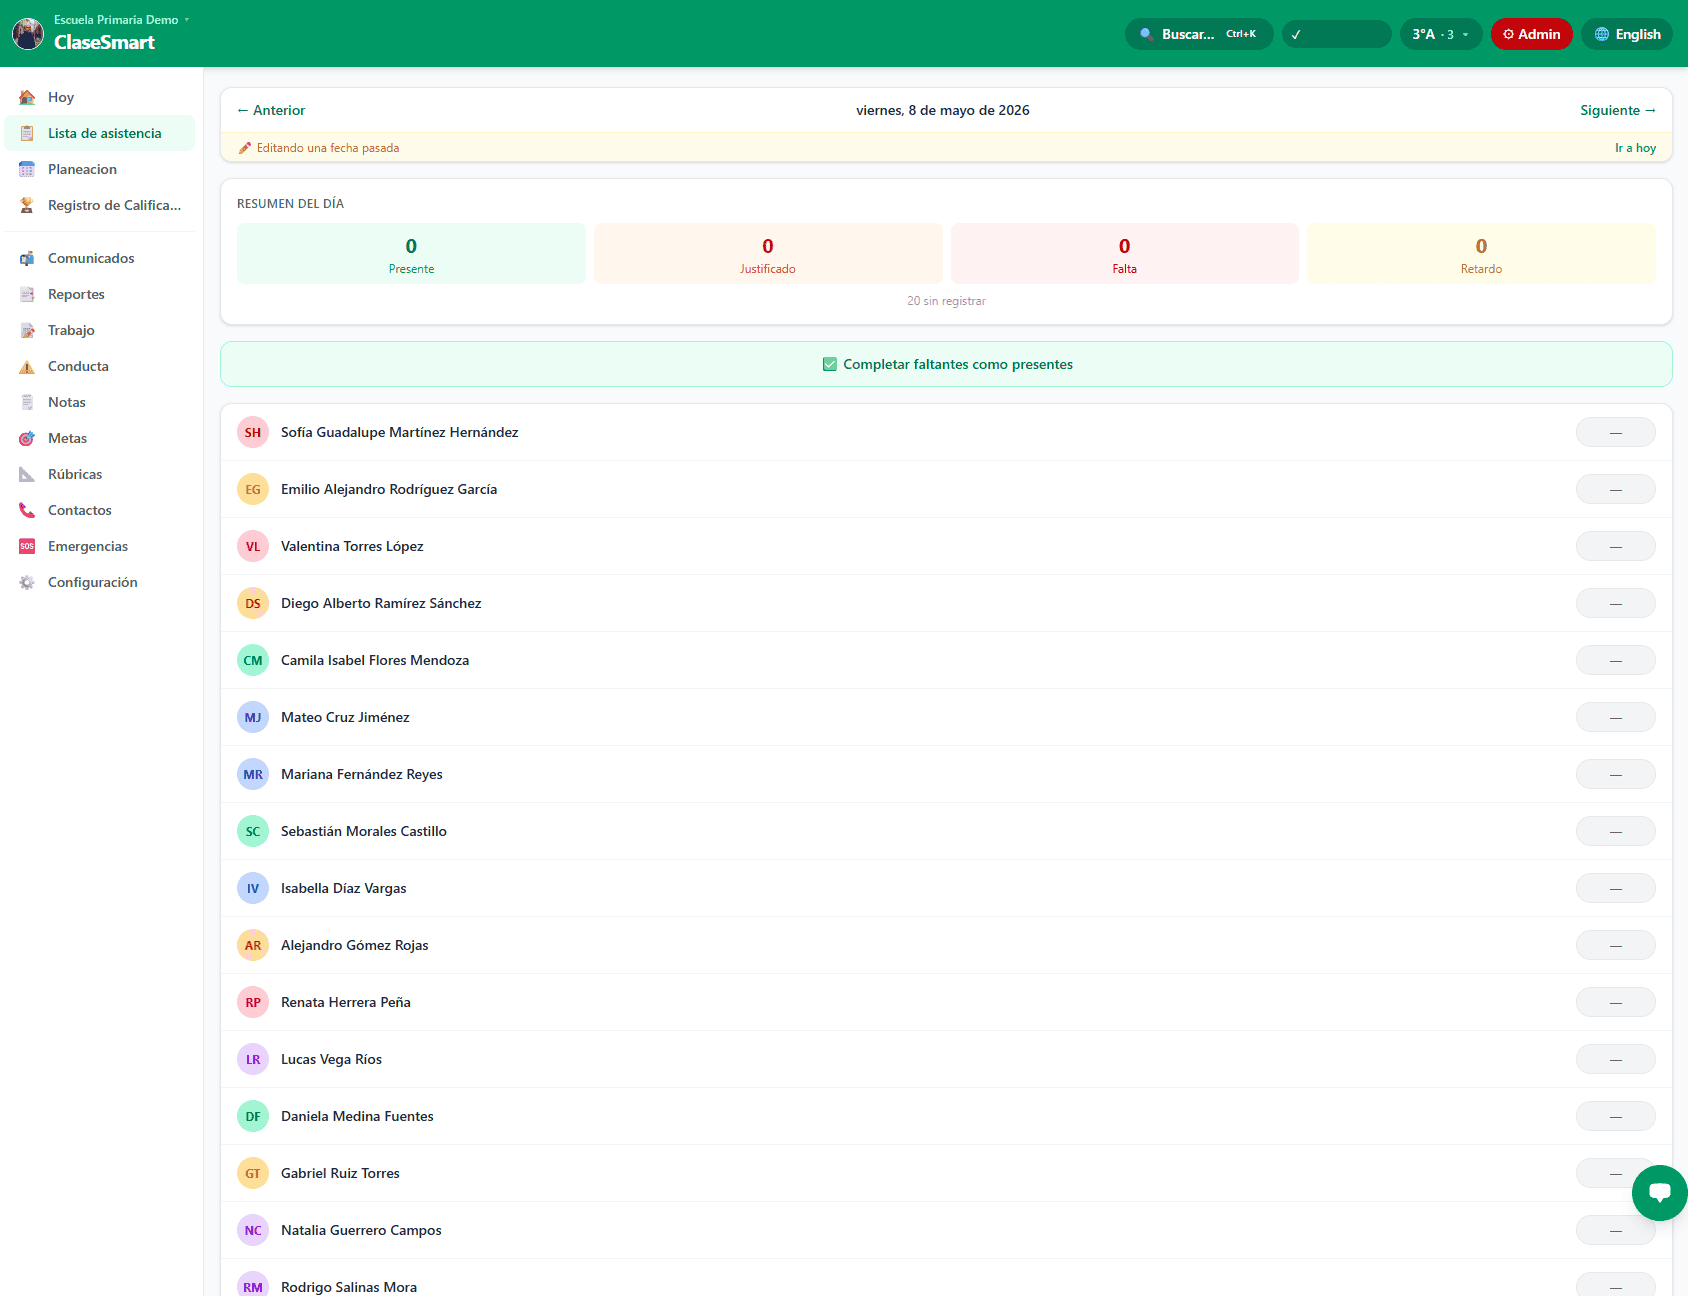The height and width of the screenshot is (1296, 1688).
Task: Click the LR avatar for Lucas Vega
Action: (253, 1059)
